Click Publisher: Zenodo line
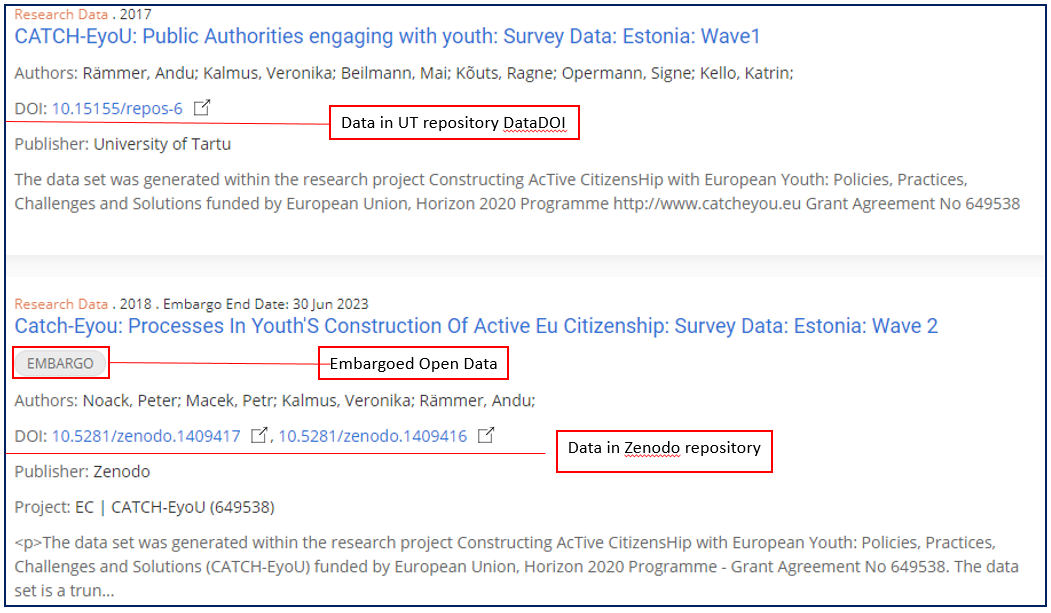This screenshot has width=1051, height=613. (x=82, y=471)
